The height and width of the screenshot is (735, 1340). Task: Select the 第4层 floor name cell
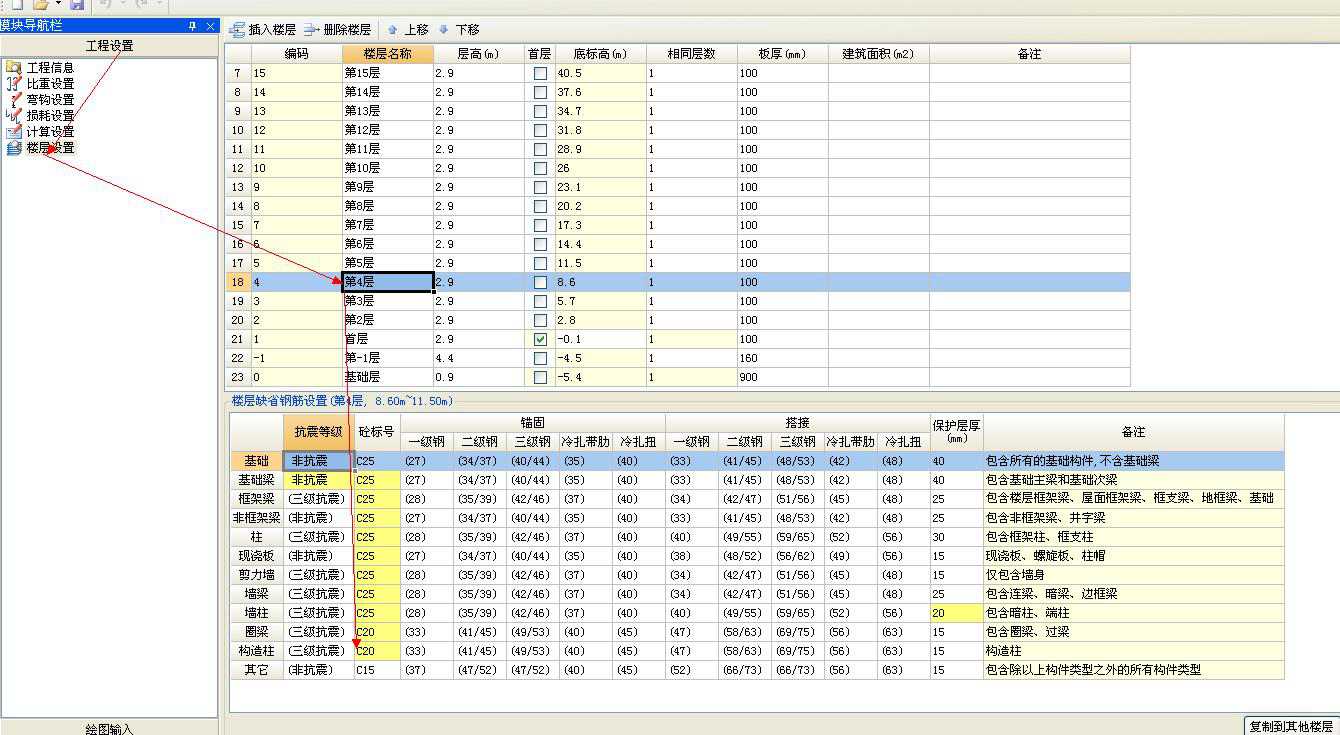coord(388,282)
